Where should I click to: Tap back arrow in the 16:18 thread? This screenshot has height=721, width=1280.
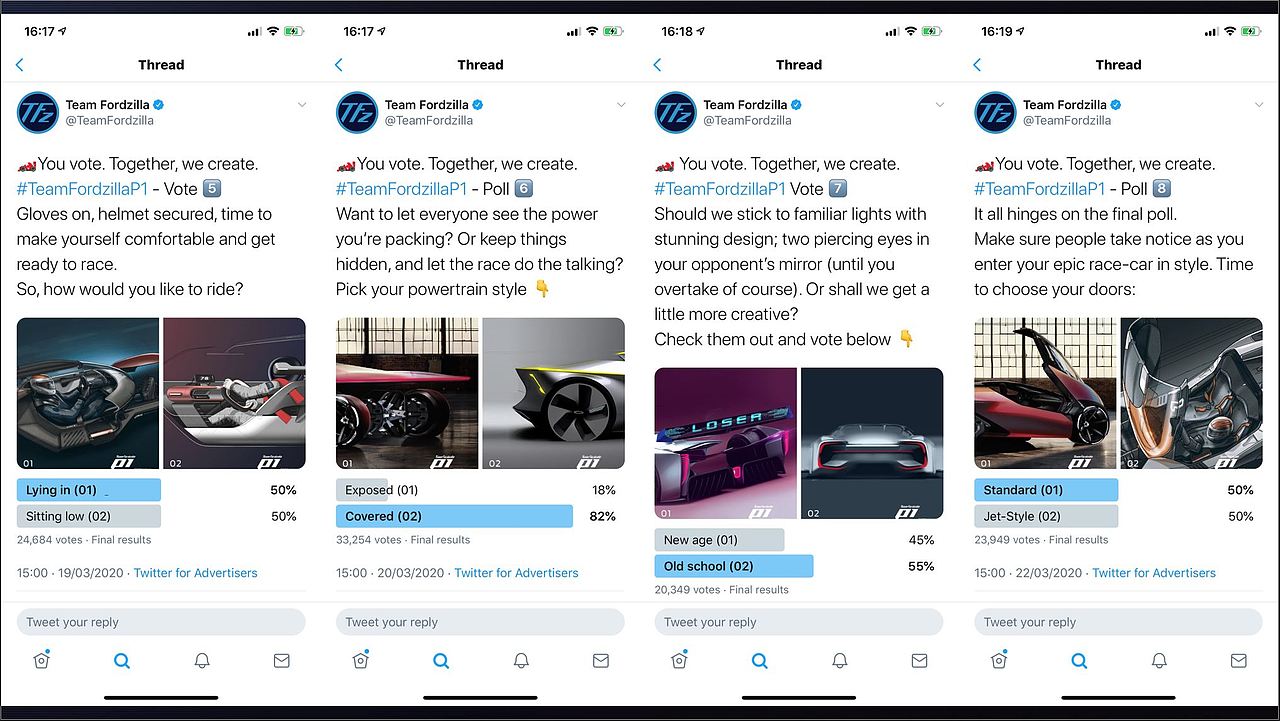click(658, 65)
